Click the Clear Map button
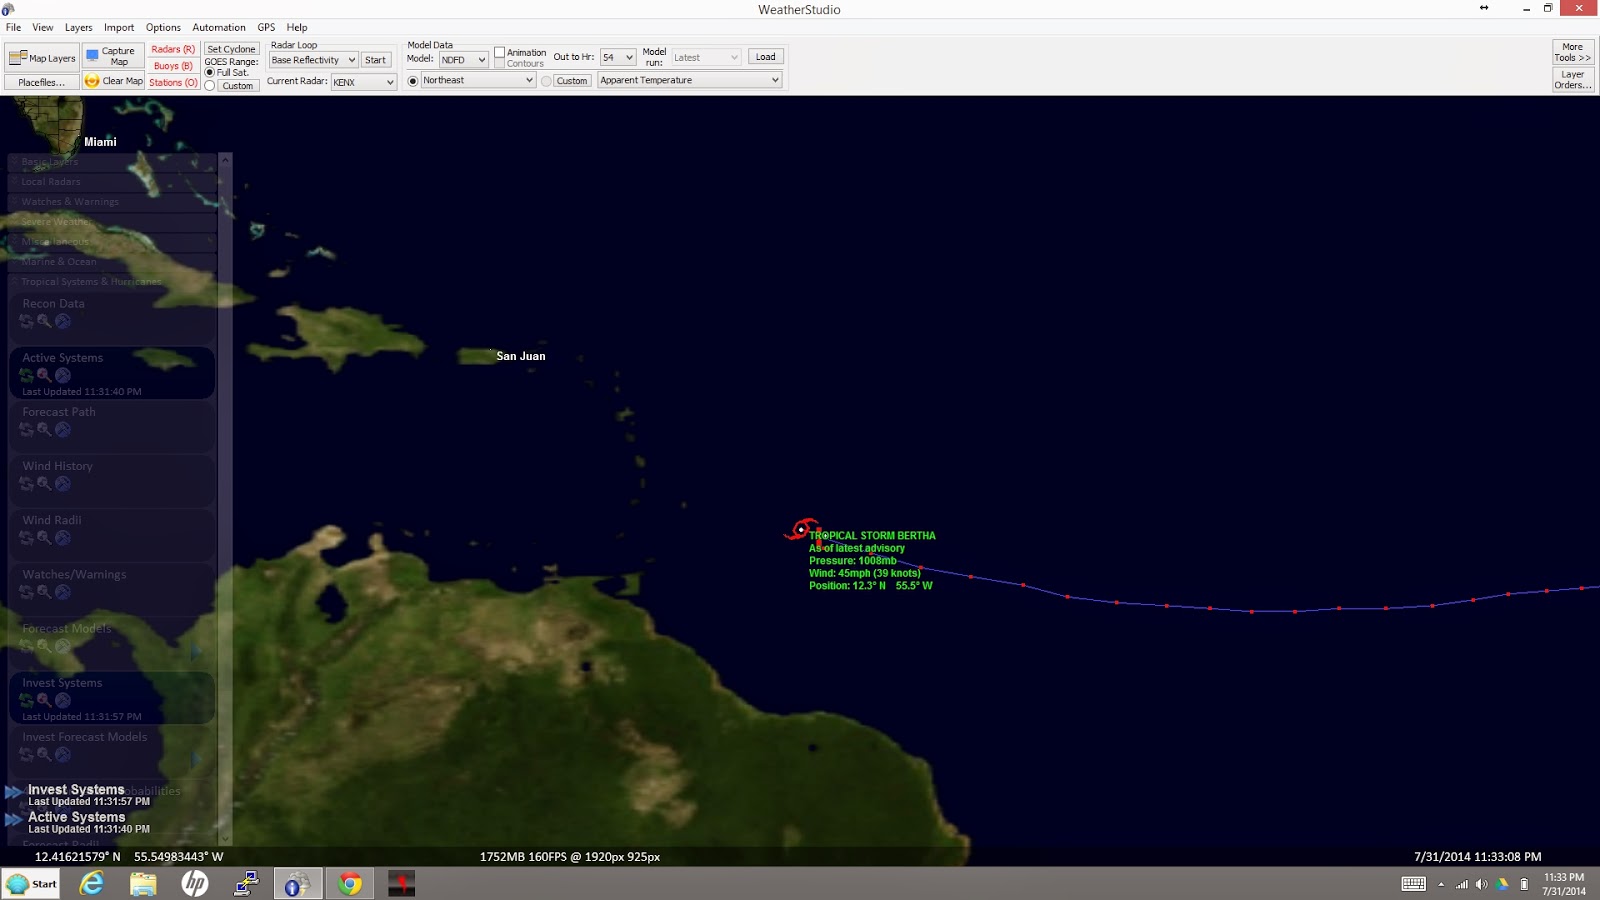This screenshot has height=900, width=1600. (113, 81)
